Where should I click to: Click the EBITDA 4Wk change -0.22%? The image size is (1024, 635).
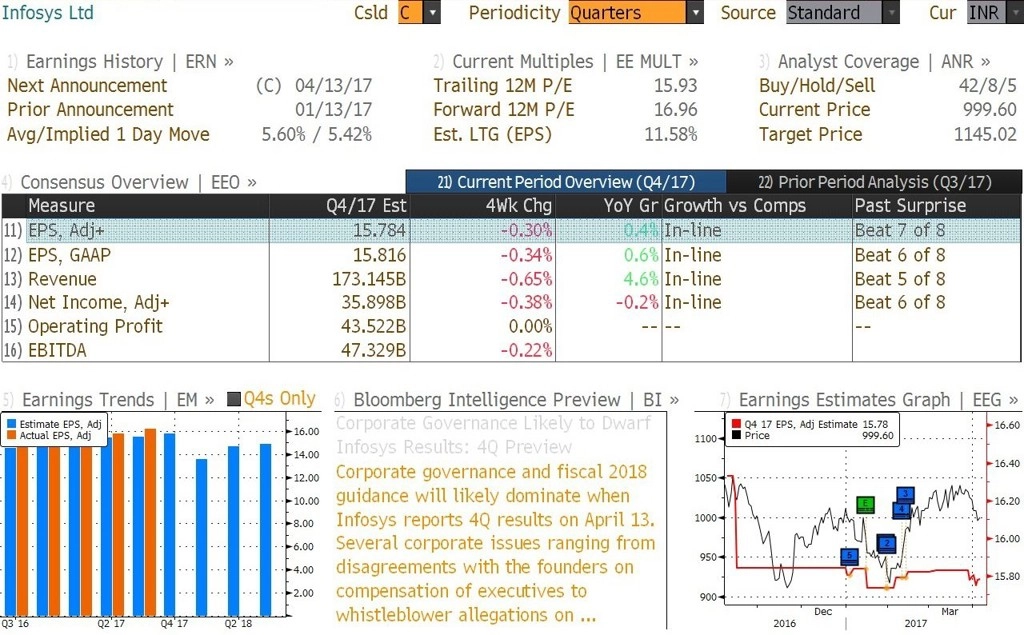pyautogui.click(x=526, y=350)
